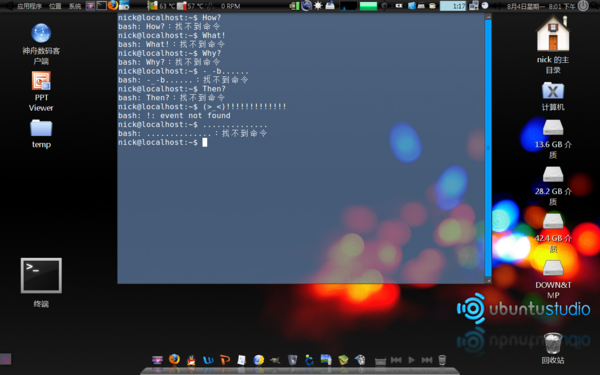This screenshot has height=375, width=600.
Task: Open the PPT Viewer desktop icon
Action: (41, 91)
